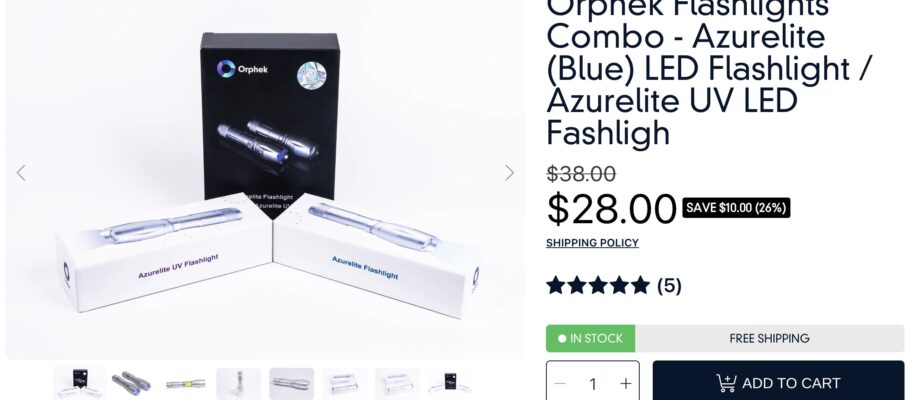This screenshot has height=400, width=920.
Task: Select the thumbnail of flashlight with yellow band
Action: click(185, 384)
